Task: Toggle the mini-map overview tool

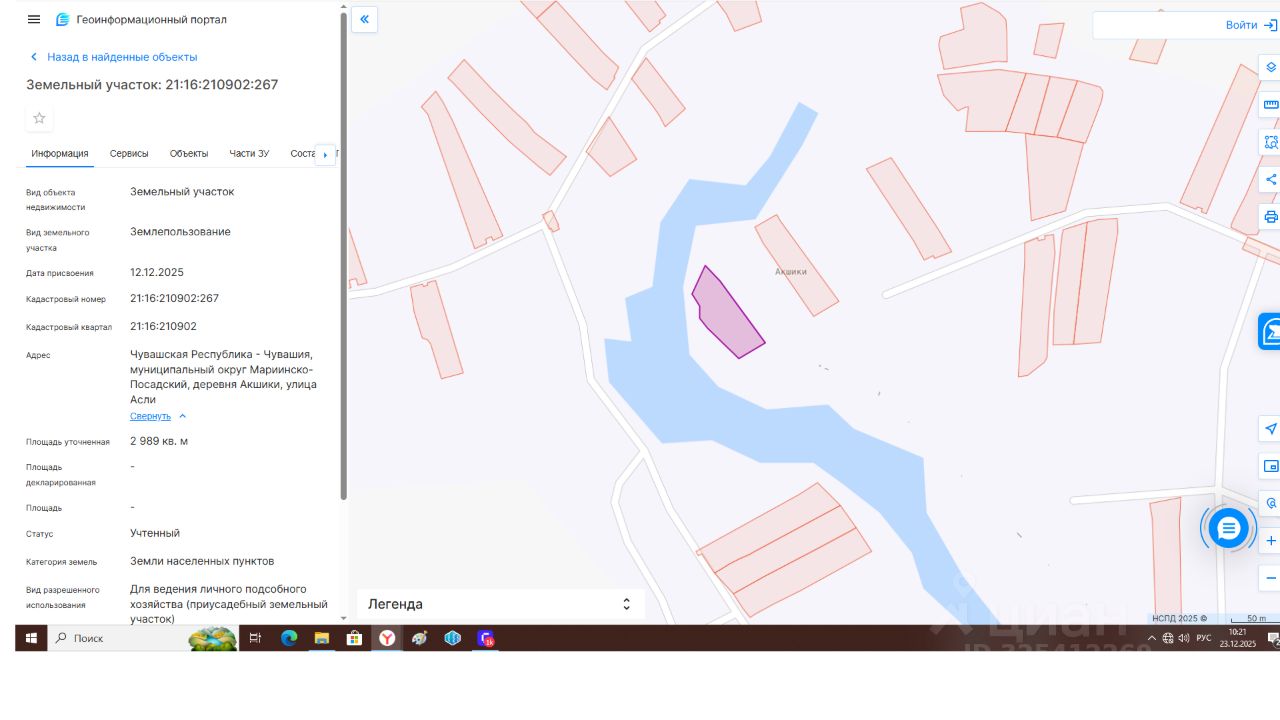Action: [x=1271, y=466]
